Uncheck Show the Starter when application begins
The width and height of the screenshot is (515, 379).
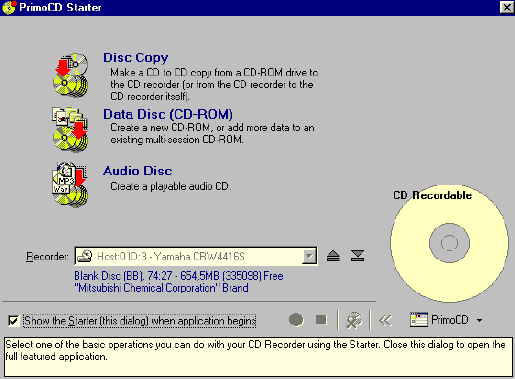[x=13, y=321]
